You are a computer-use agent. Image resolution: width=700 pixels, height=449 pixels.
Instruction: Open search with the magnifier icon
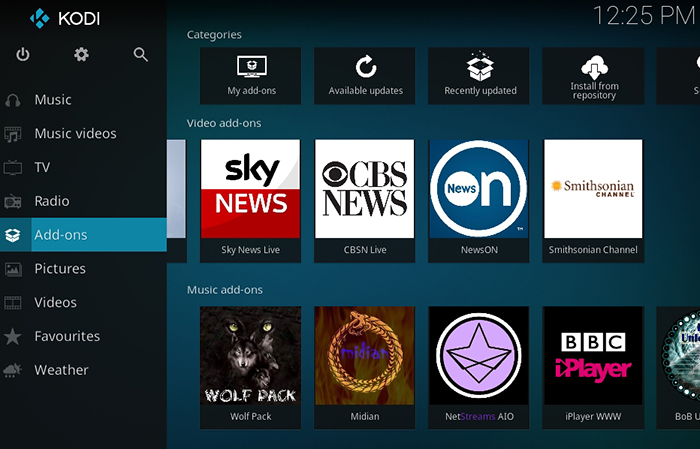(x=141, y=54)
